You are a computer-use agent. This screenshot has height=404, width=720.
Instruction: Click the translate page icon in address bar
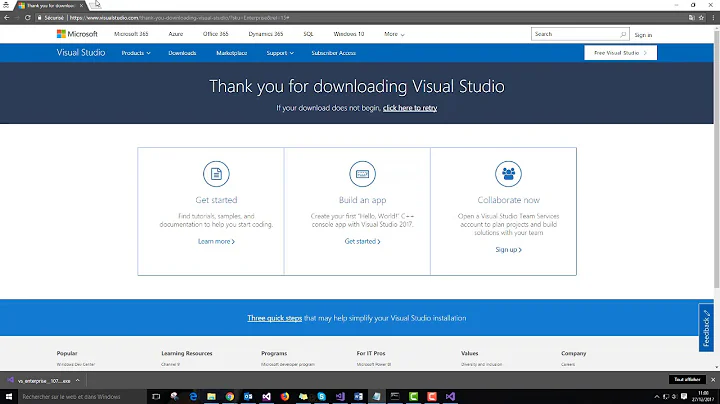692,17
